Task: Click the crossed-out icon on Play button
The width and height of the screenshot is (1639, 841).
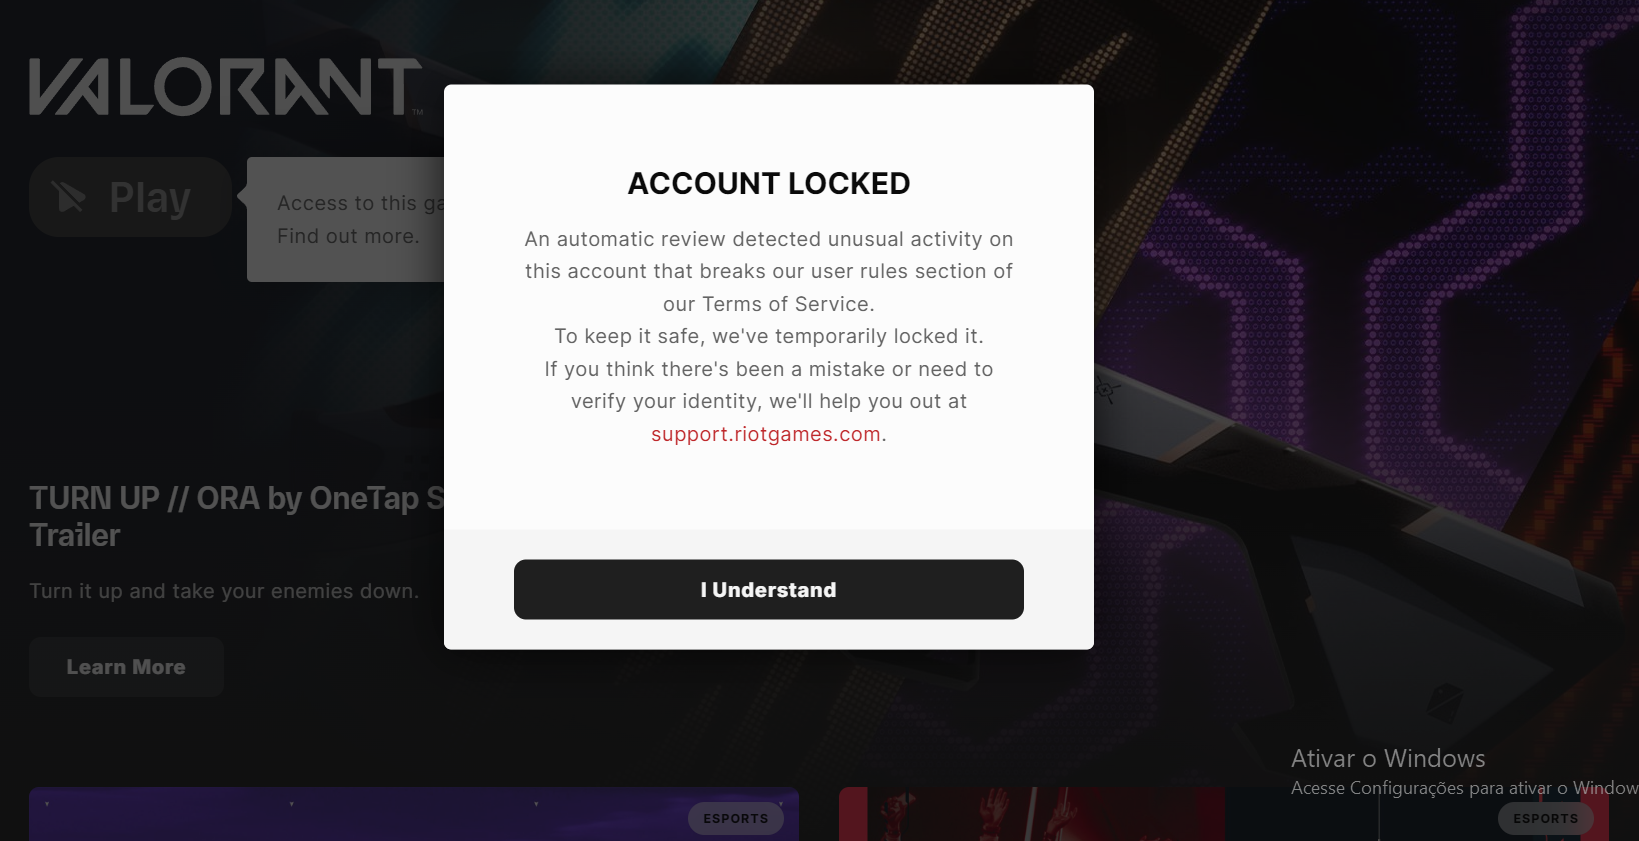Action: tap(69, 197)
